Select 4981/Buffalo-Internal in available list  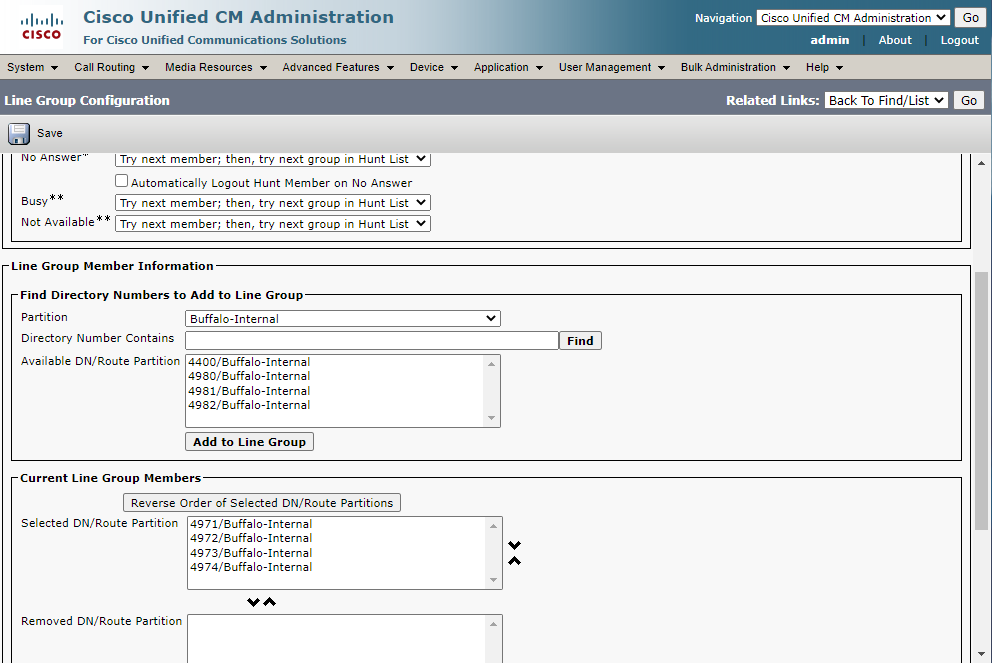(249, 391)
